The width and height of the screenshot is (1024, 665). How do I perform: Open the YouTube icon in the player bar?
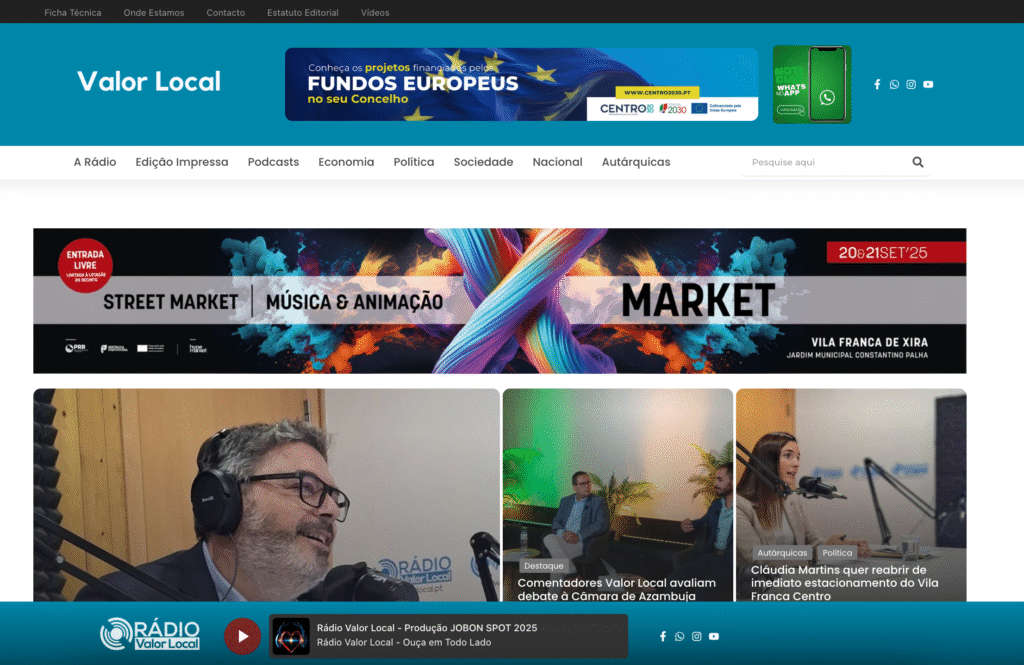point(713,636)
